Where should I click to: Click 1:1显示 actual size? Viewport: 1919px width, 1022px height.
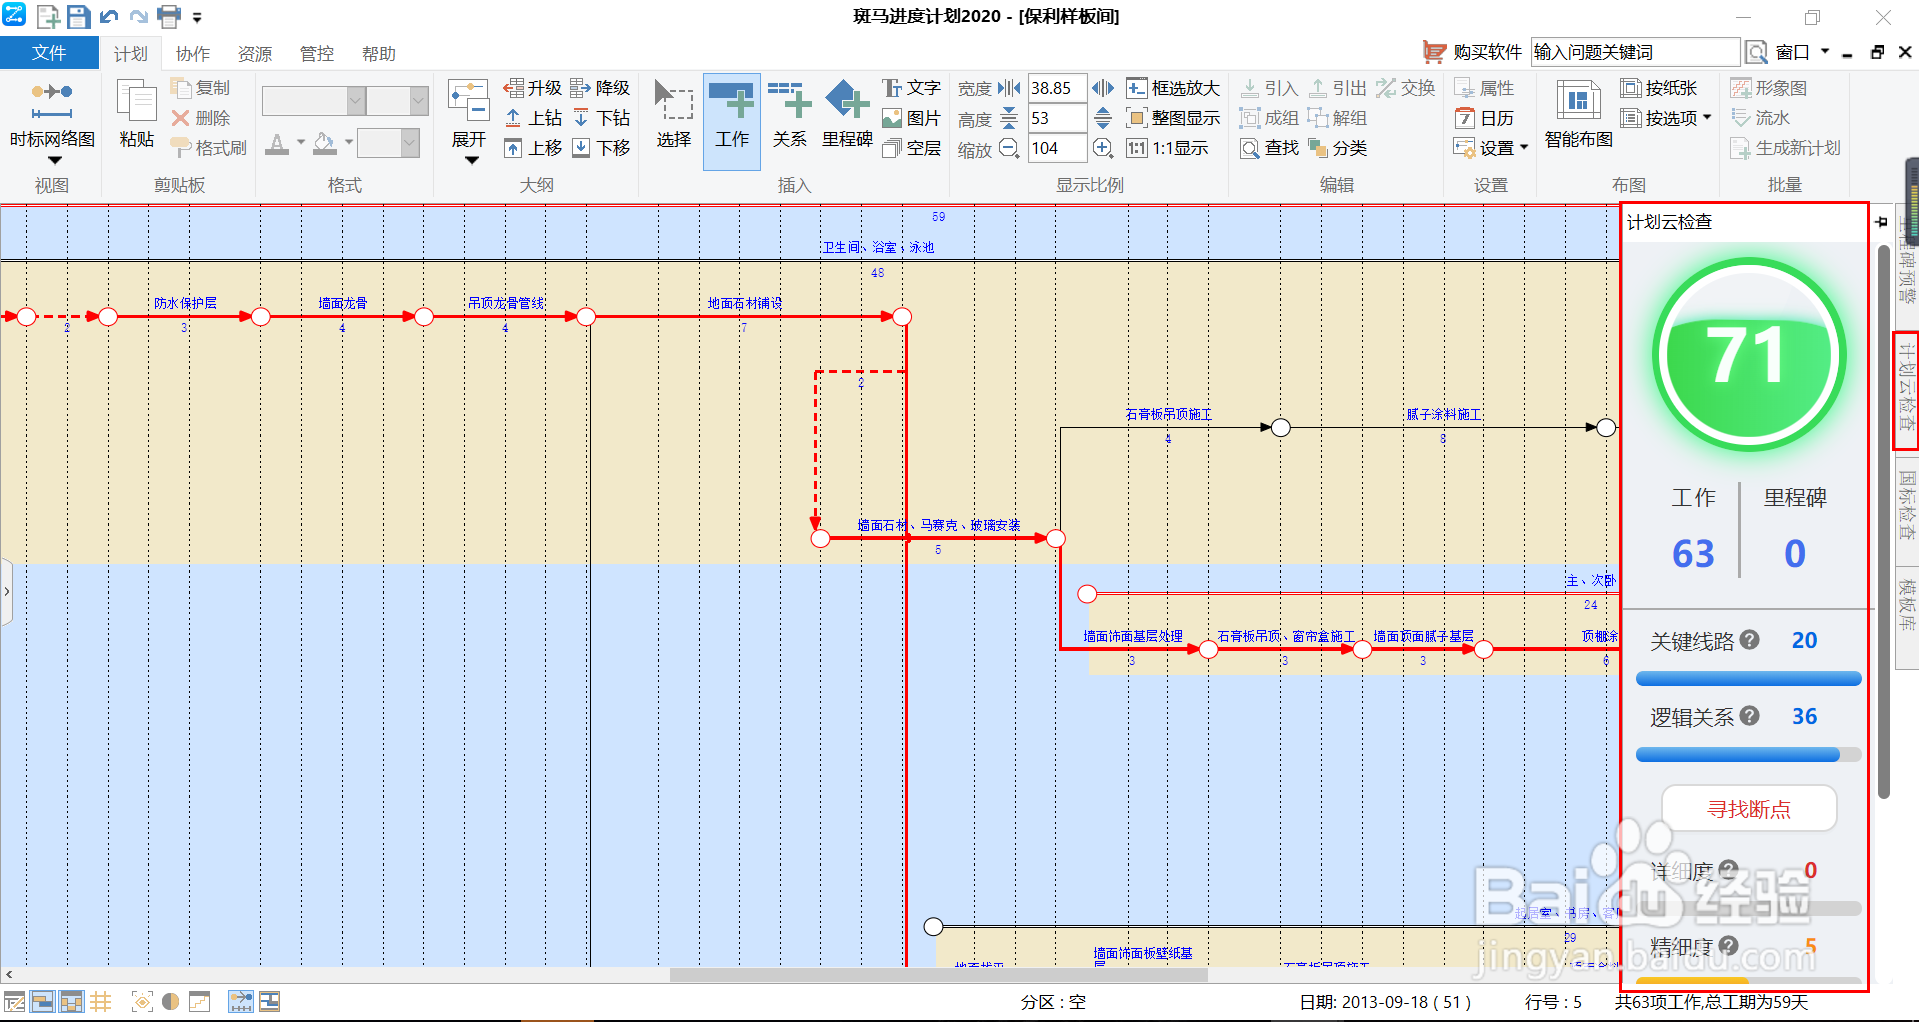click(x=1167, y=148)
